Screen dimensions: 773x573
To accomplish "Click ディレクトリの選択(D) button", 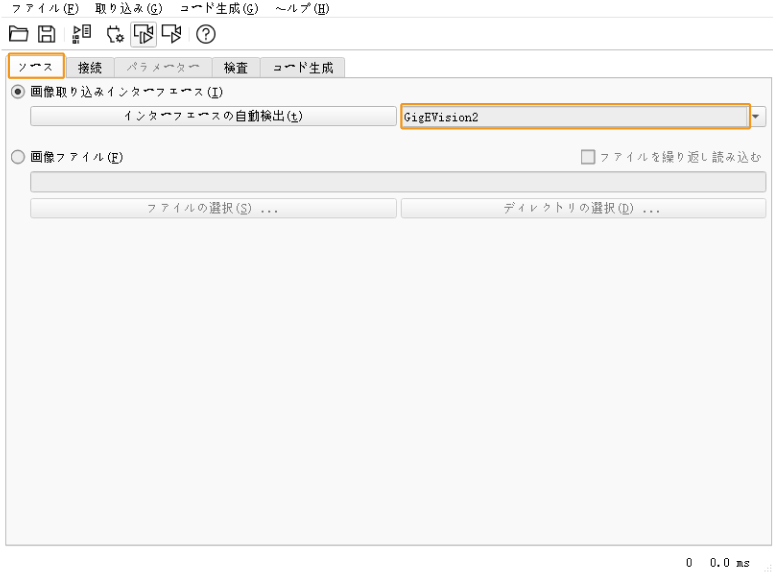I will coord(583,208).
